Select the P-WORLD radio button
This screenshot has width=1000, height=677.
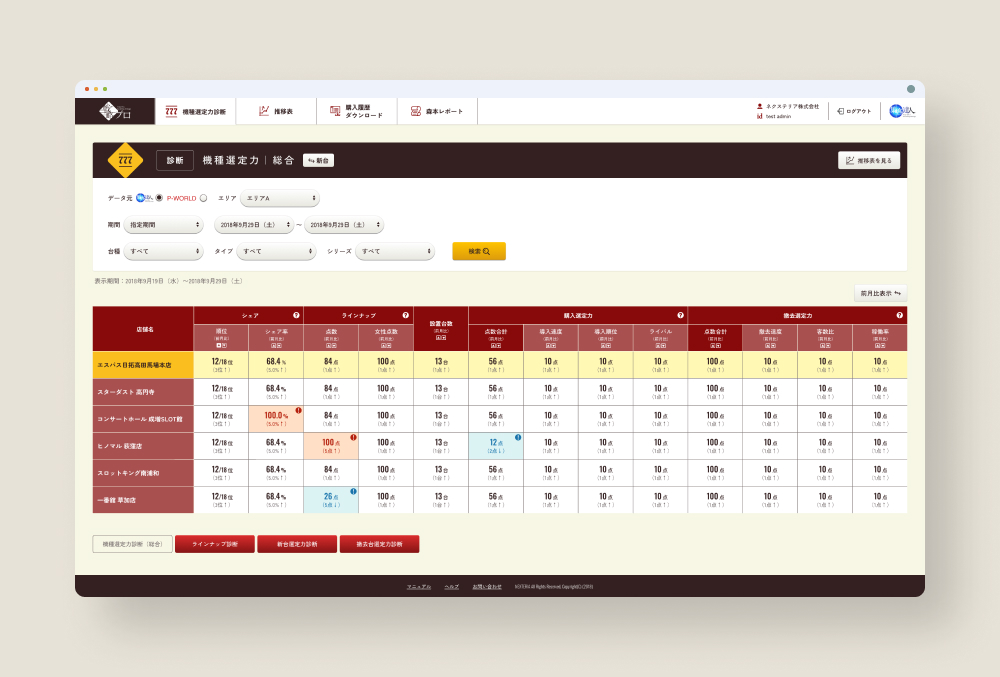click(203, 198)
